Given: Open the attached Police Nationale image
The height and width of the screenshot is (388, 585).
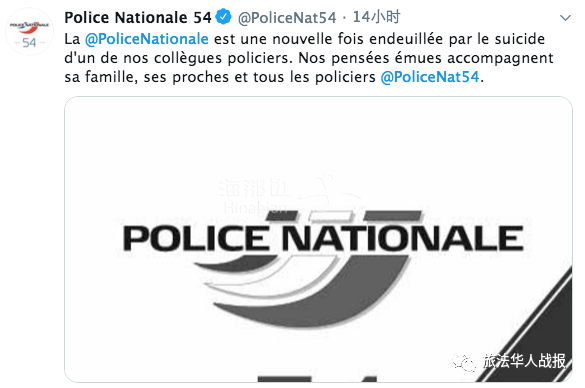Looking at the screenshot, I should (x=318, y=239).
